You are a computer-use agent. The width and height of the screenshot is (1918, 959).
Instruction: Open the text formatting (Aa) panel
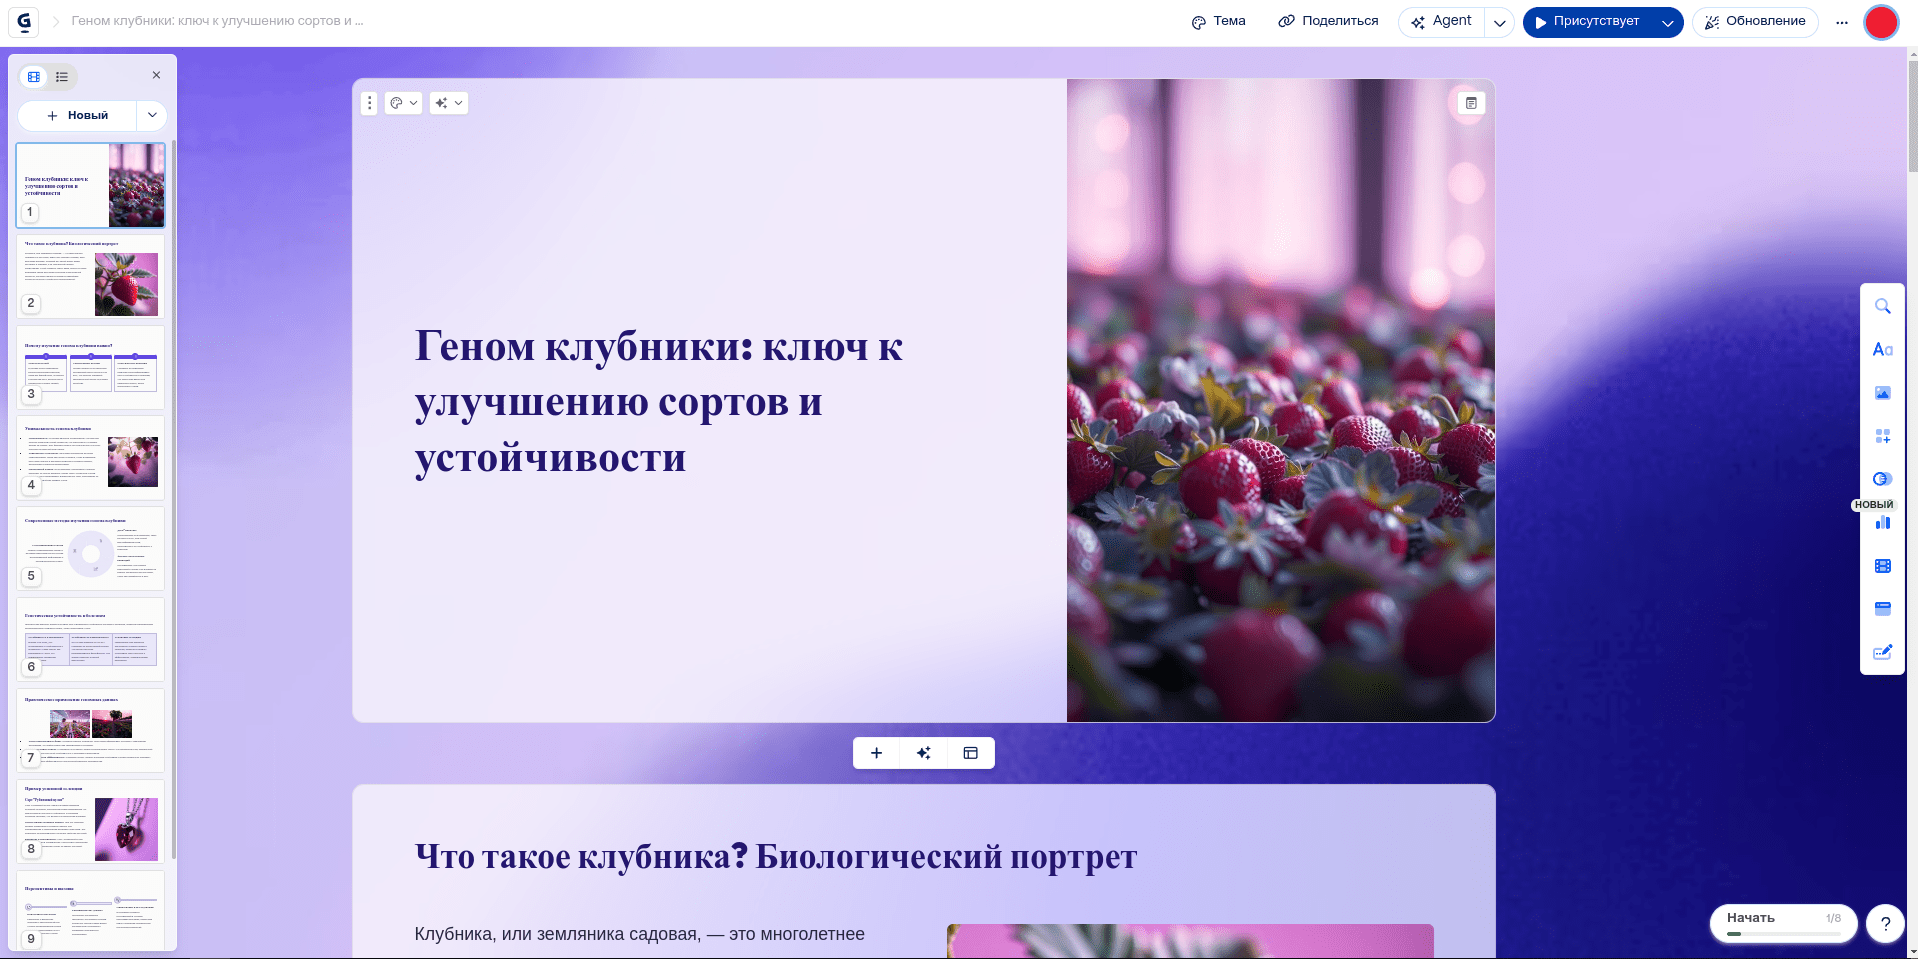tap(1882, 350)
